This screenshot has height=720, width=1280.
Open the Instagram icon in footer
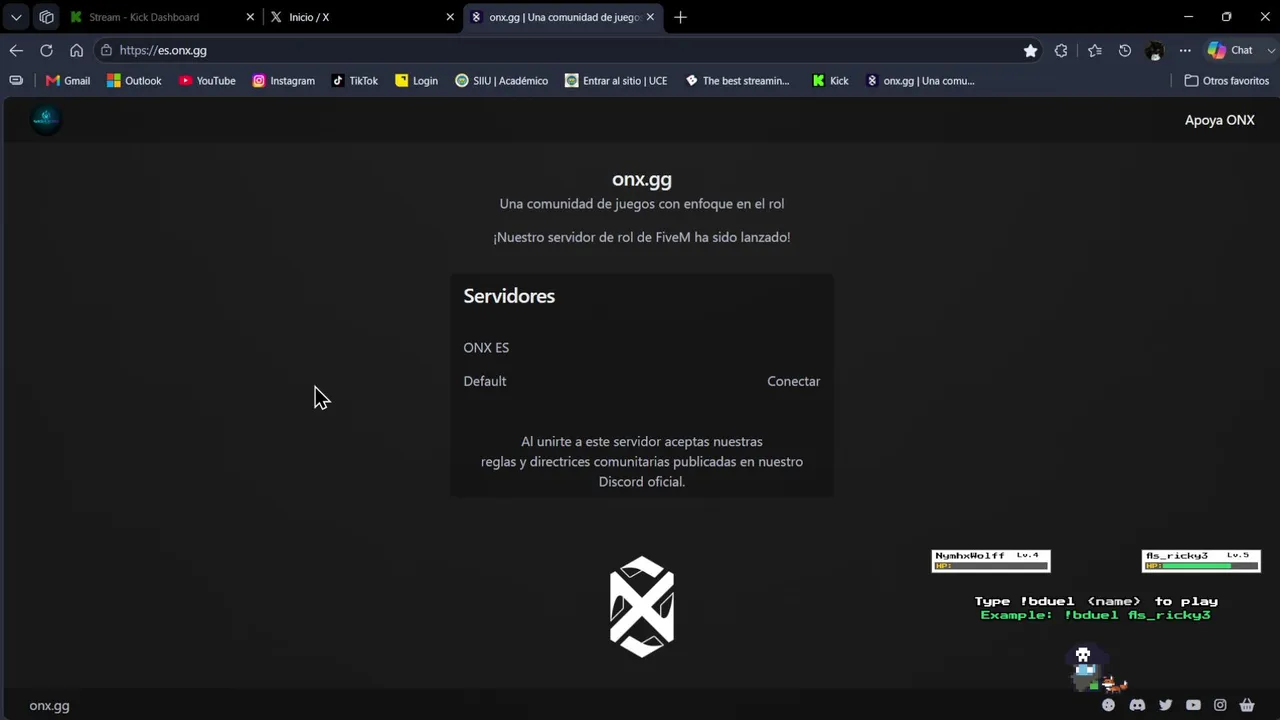tap(1220, 705)
